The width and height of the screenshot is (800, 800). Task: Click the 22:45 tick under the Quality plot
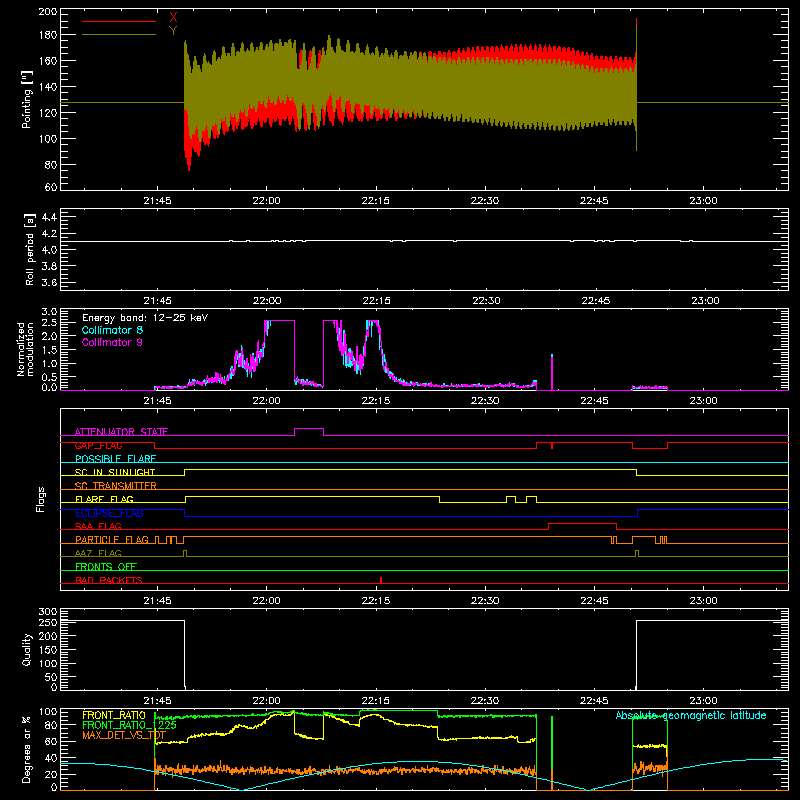[x=594, y=701]
